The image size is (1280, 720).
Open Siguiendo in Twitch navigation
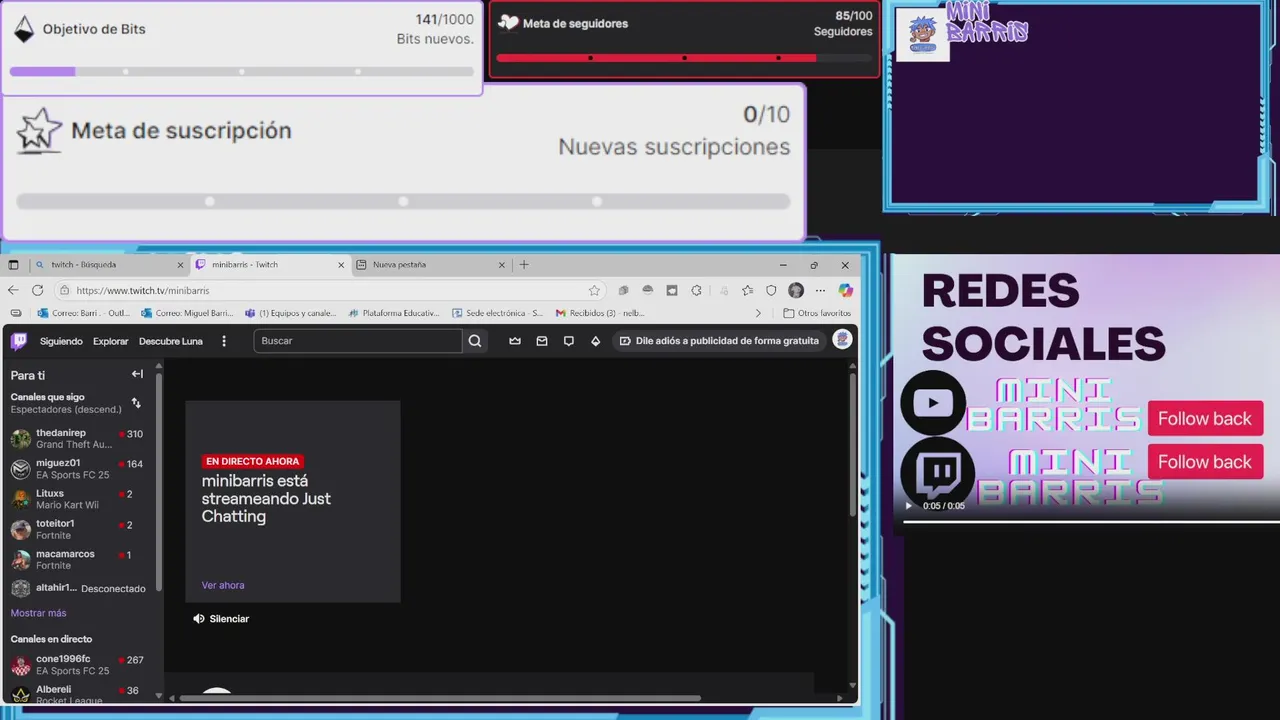click(x=61, y=341)
